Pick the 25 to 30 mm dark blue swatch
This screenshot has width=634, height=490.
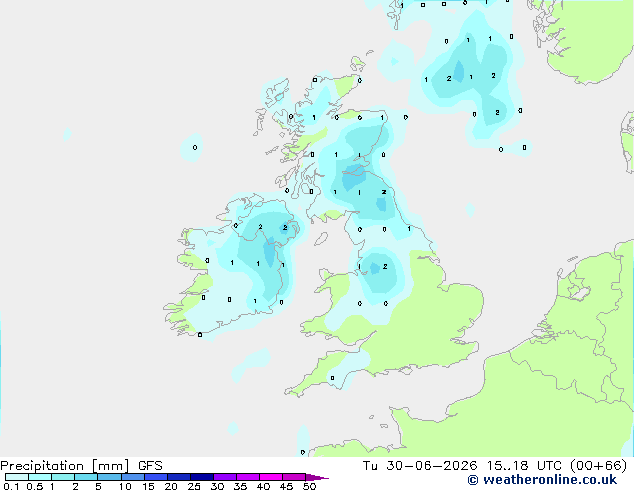(x=202, y=477)
